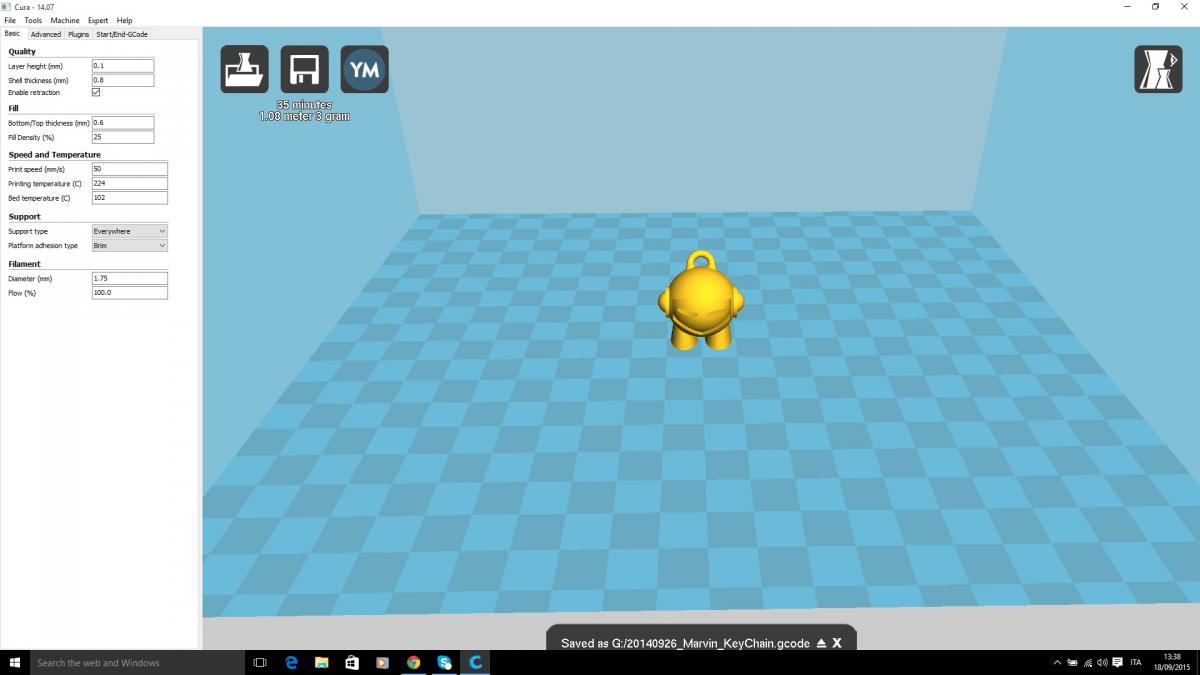Click the 'Saved as G:/20140926_Marvin_KeyChain.gcode' text
Screen dimensions: 1200x675
pyautogui.click(x=685, y=643)
